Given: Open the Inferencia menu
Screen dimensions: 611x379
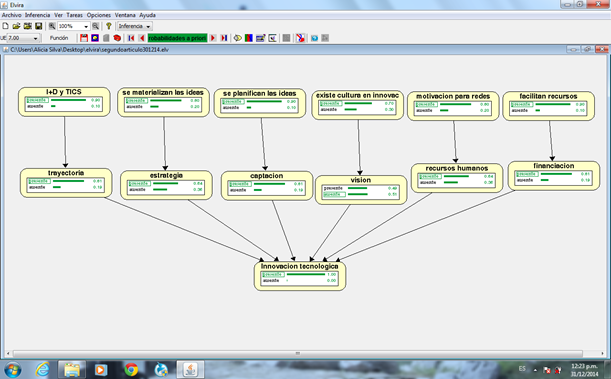Looking at the screenshot, I should (37, 15).
